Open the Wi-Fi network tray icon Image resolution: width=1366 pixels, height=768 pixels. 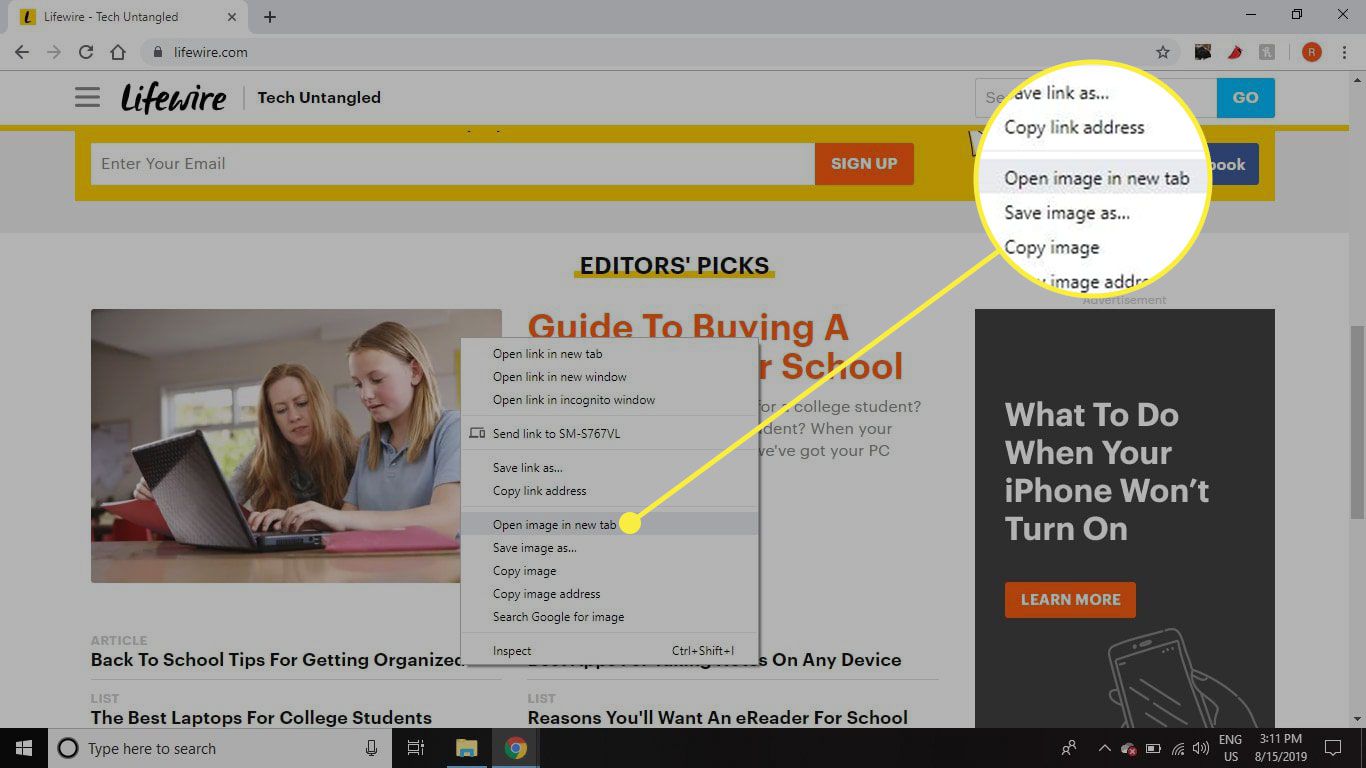tap(1178, 748)
